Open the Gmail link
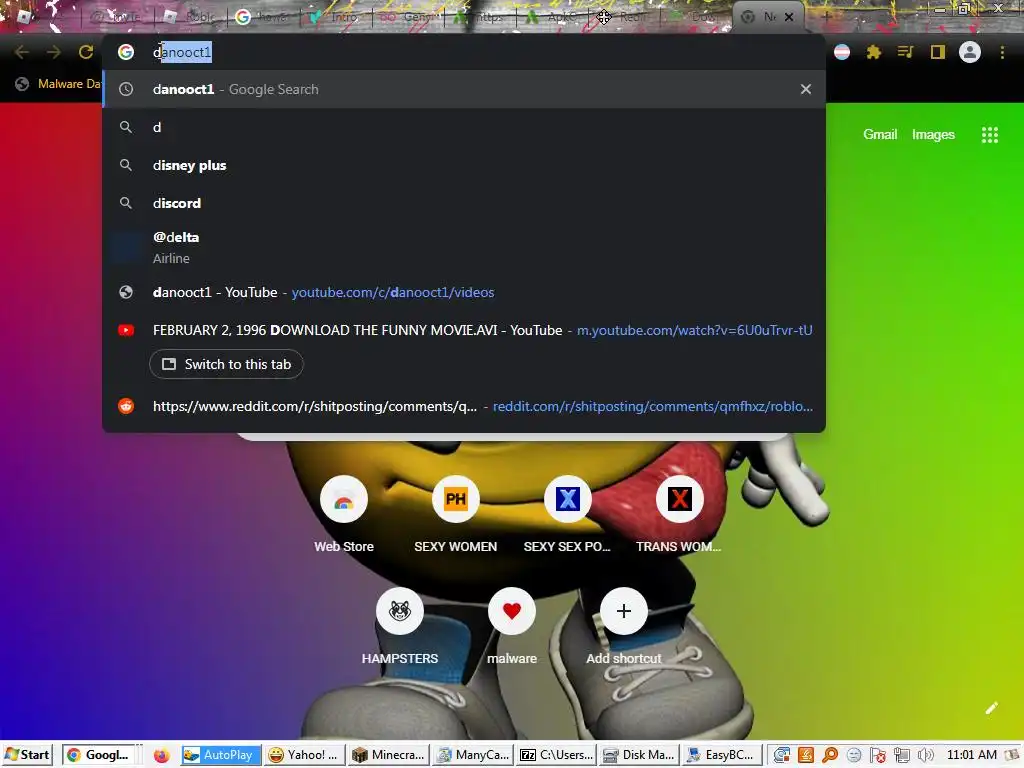Screen dimensions: 1024x768 point(880,135)
